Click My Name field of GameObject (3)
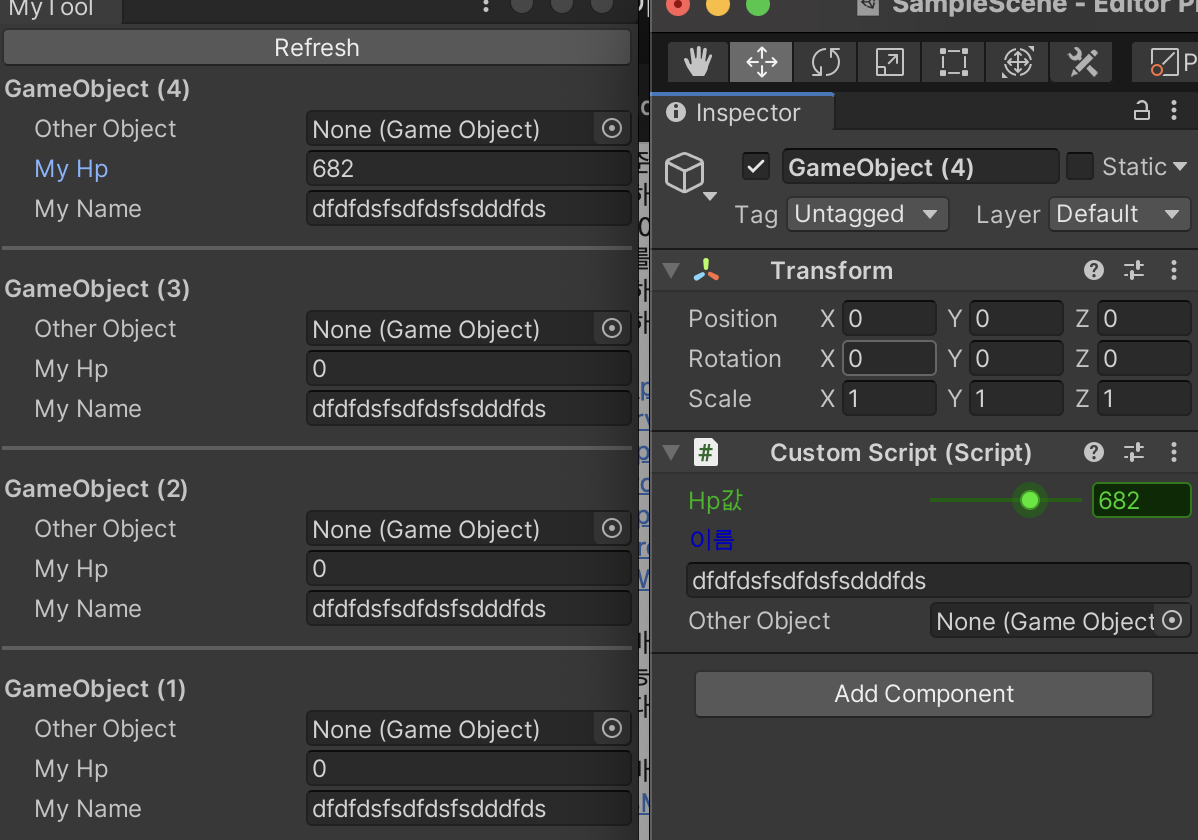This screenshot has height=840, width=1198. tap(468, 408)
